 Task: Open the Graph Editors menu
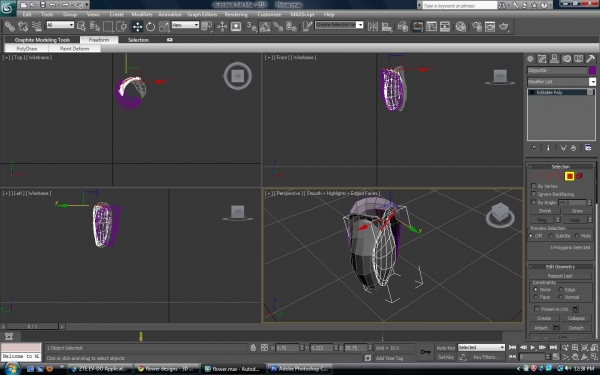202,15
